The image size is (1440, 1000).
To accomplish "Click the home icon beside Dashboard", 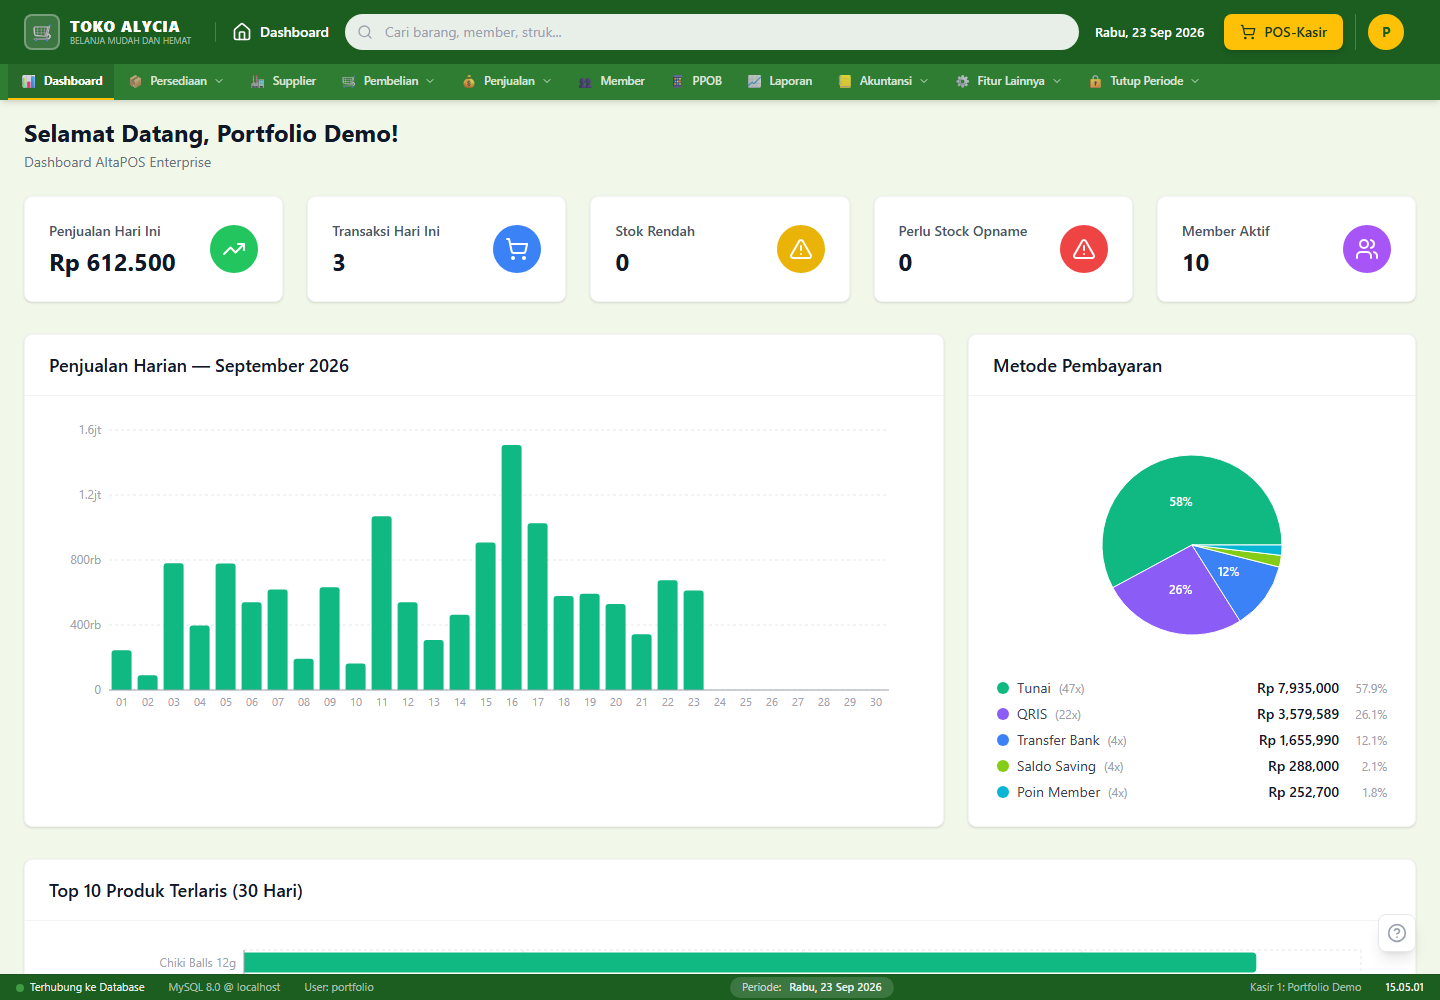I will (242, 32).
